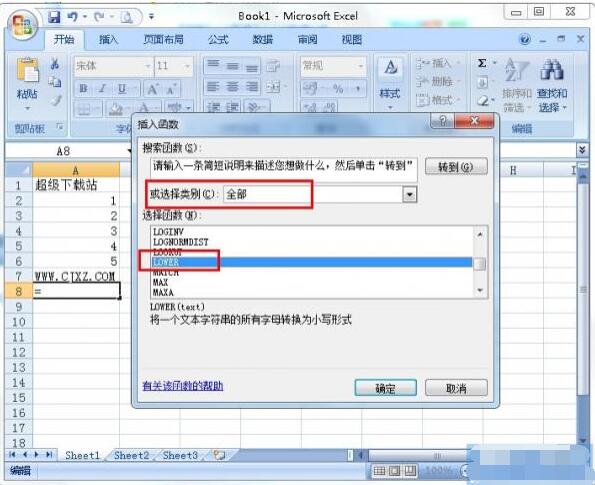Open the function category dropdown arrow
Screen dimensions: 595x485
(409, 195)
